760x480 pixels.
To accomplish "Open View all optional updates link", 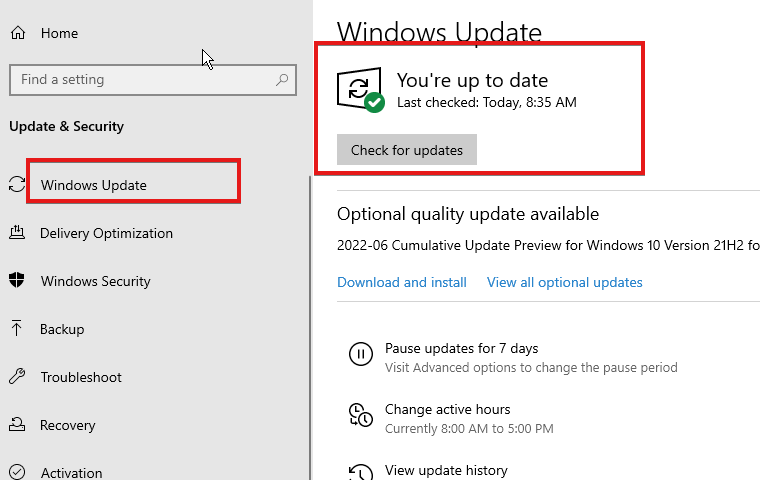I will [565, 282].
